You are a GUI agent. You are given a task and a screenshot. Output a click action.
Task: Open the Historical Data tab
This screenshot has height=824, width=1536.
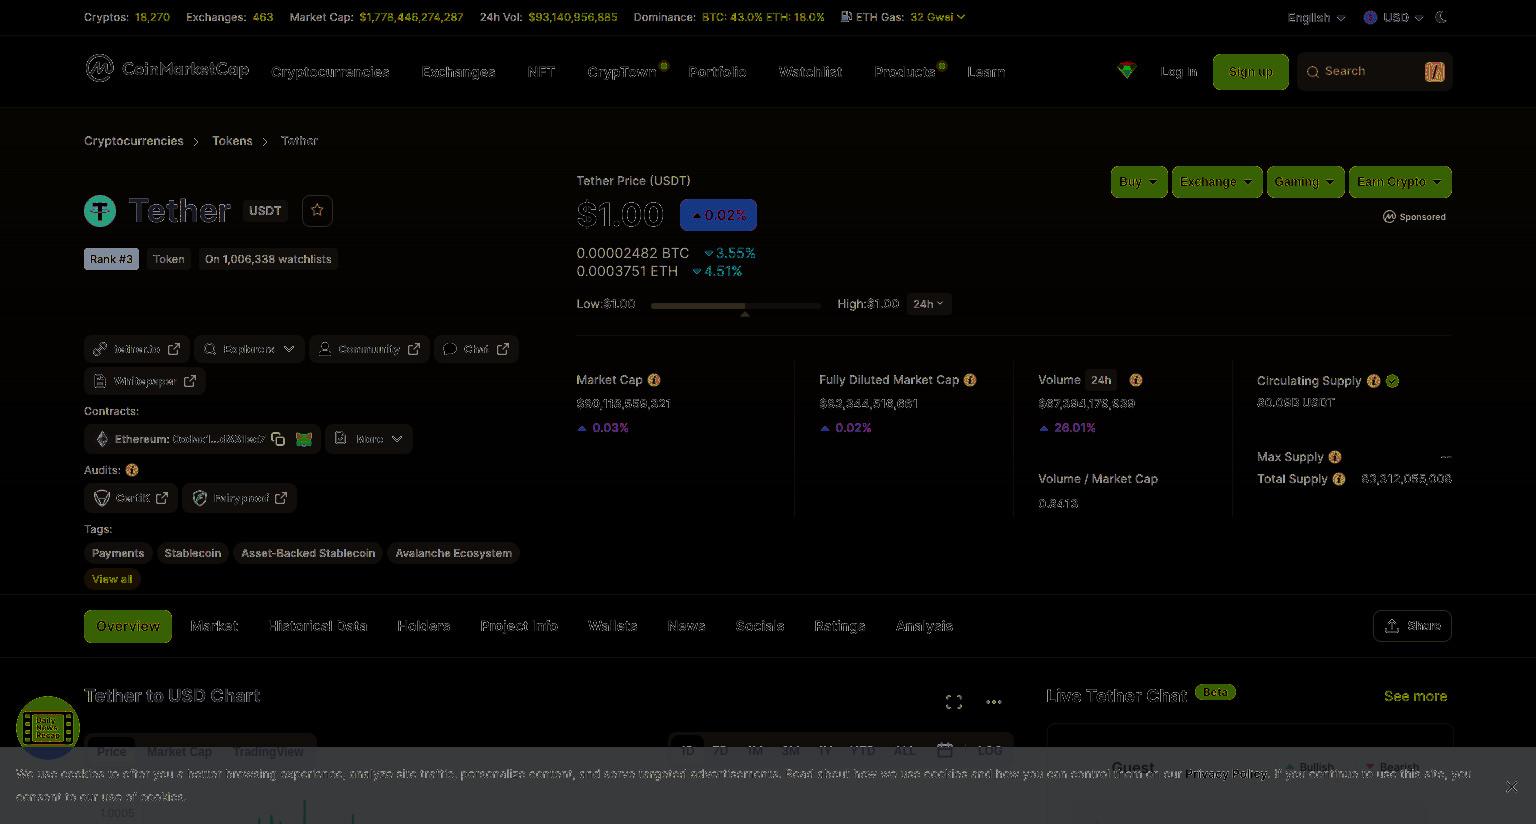pos(318,626)
